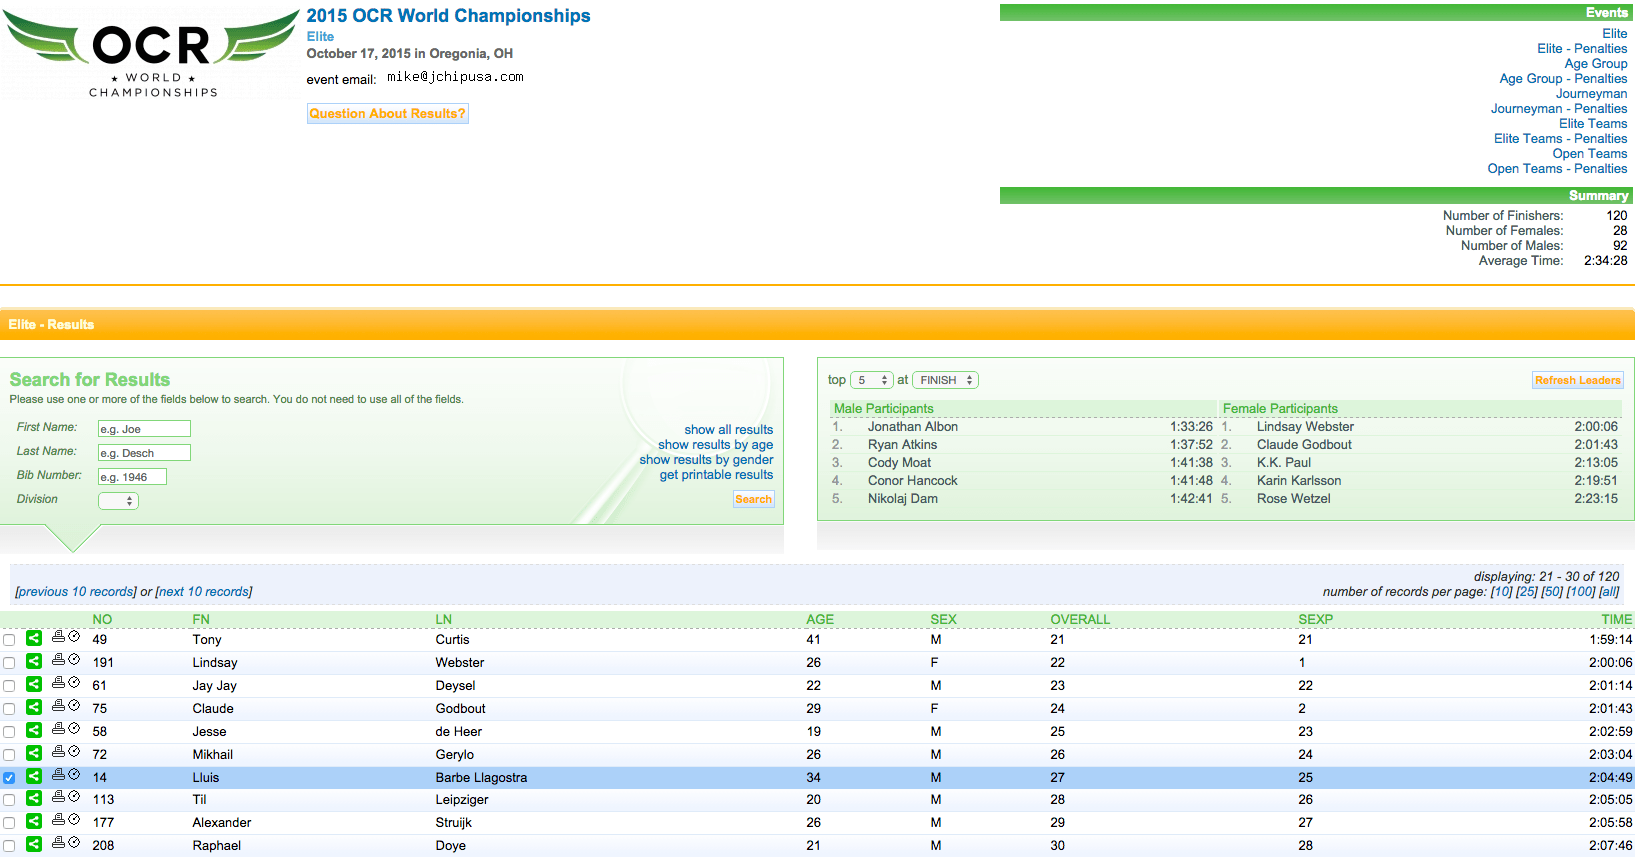Screen dimensions: 1635x857
Task: Click the stopwatch icon for Jay Jay Deysel
Action: (x=74, y=682)
